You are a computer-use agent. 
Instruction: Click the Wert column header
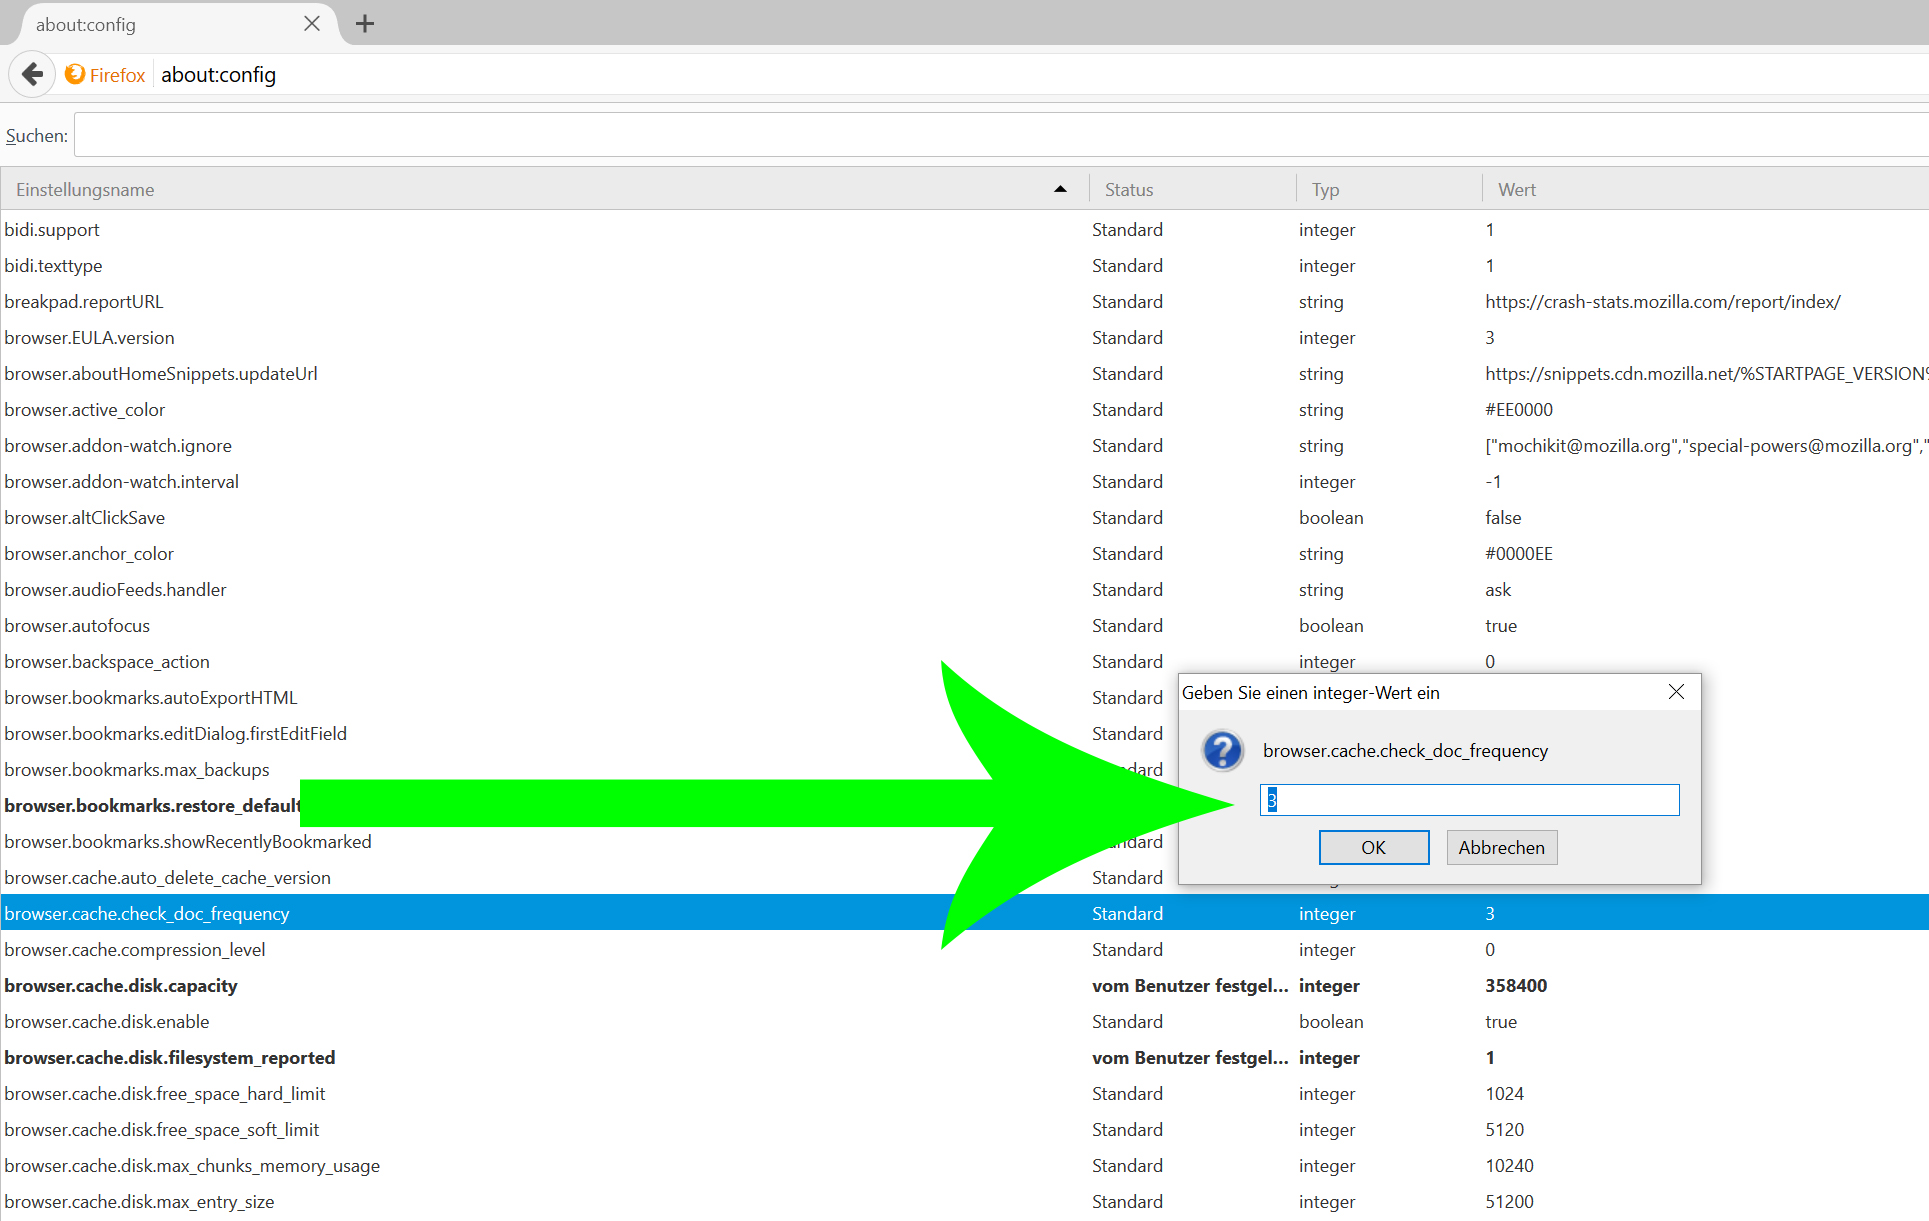[1516, 189]
